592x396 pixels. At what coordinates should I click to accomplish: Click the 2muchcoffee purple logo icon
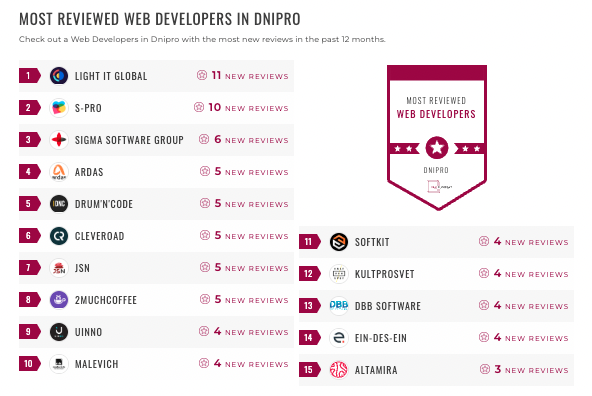pyautogui.click(x=59, y=300)
